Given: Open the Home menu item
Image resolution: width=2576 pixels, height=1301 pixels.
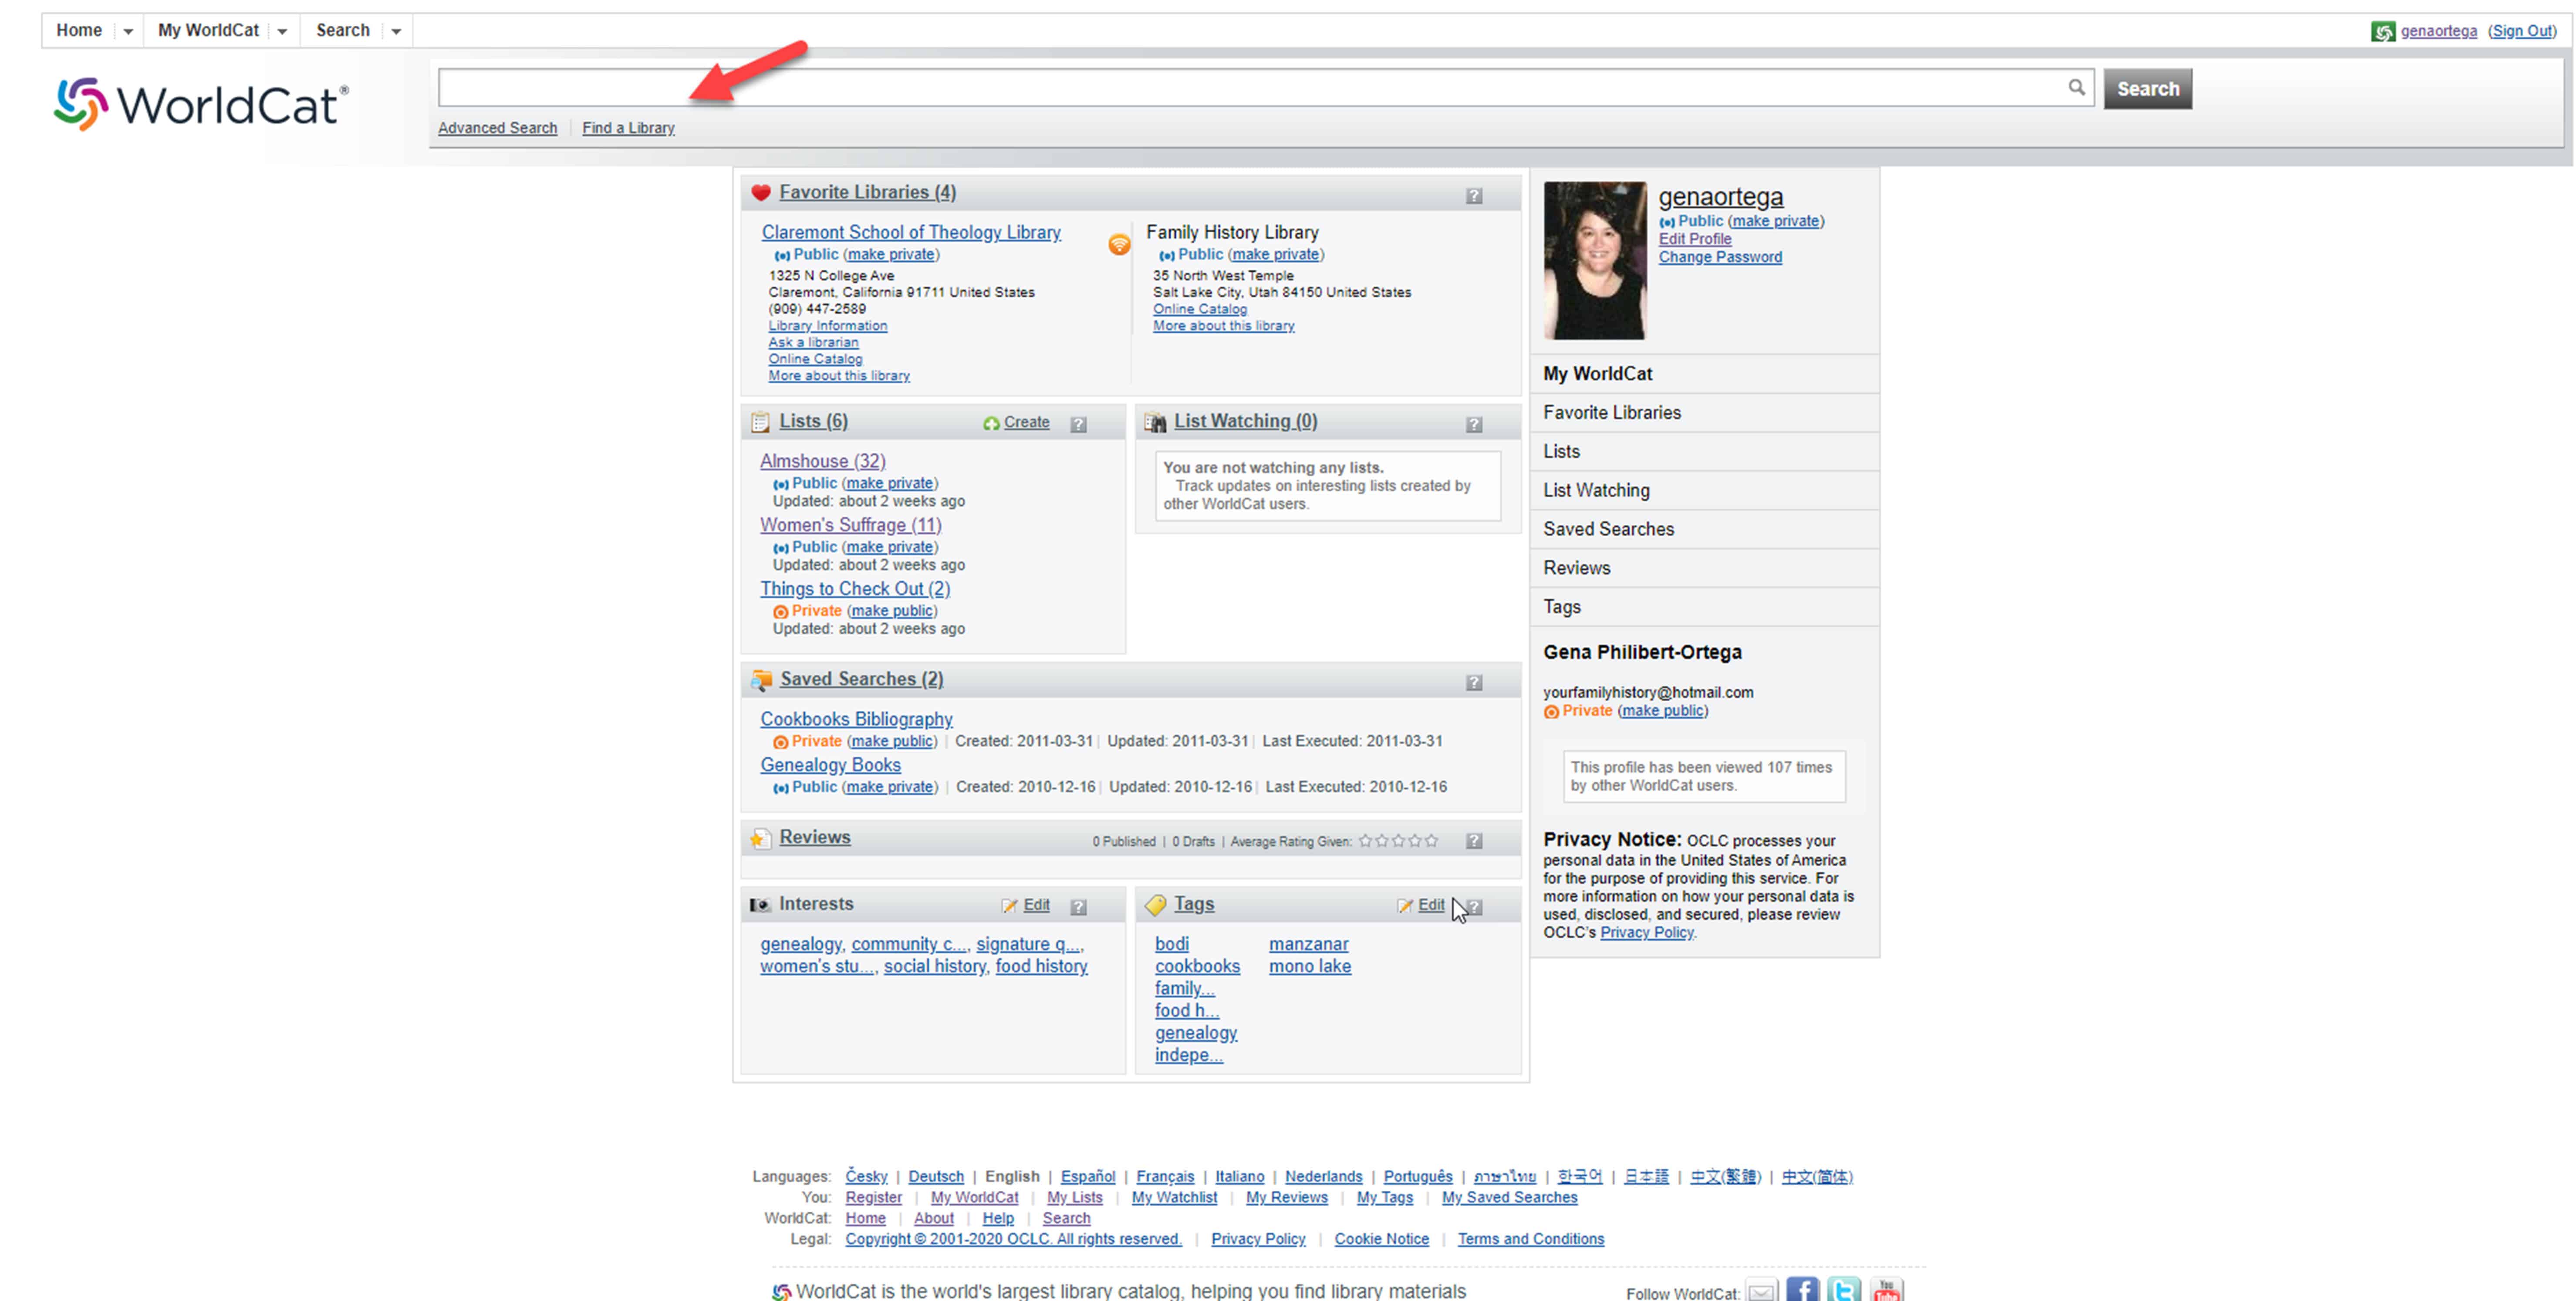Looking at the screenshot, I should pyautogui.click(x=79, y=30).
